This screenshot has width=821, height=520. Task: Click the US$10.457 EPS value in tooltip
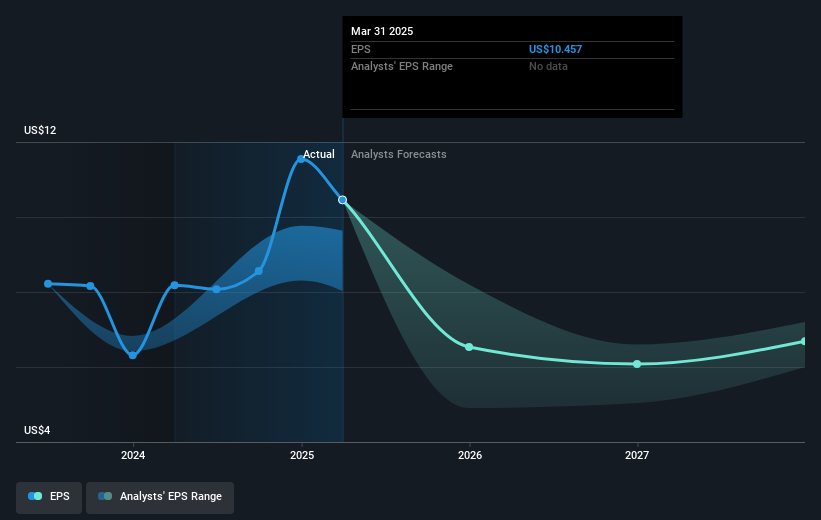pos(555,49)
